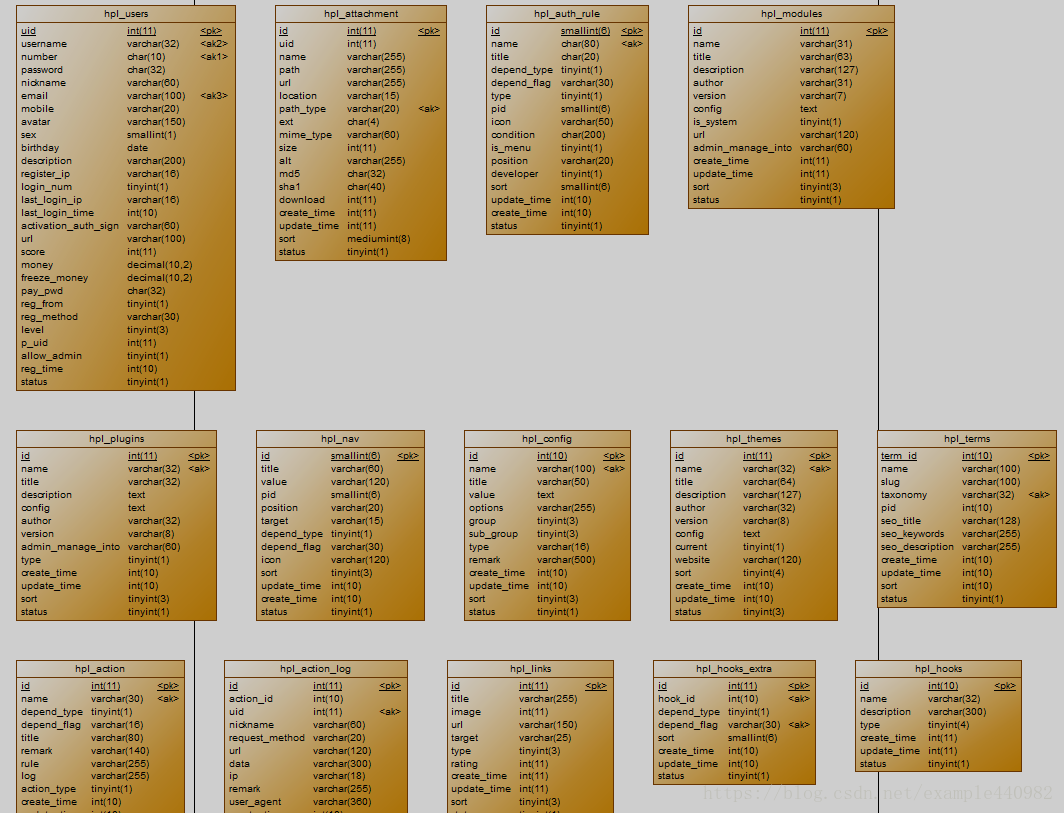Viewport: 1064px width, 813px height.
Task: Click the 'tinyint(4)' type in hpl_hooks
Action: [949, 725]
